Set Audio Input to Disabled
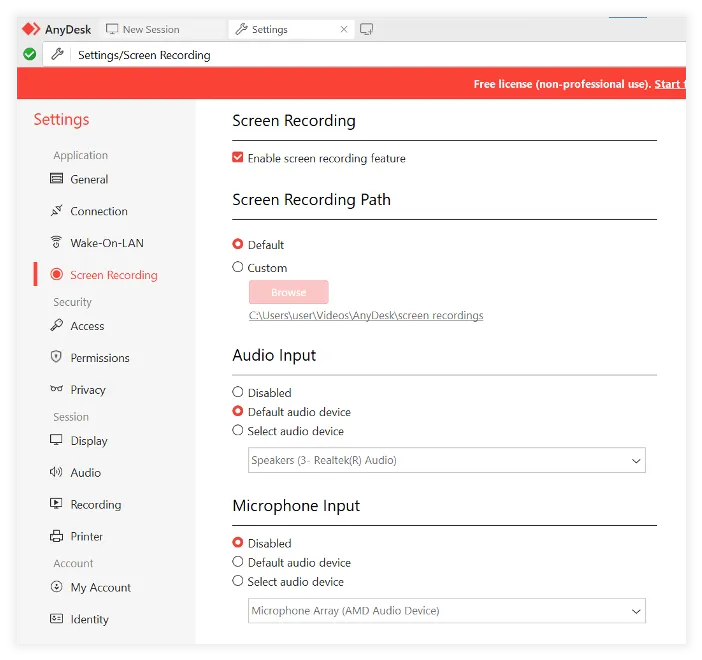This screenshot has height=660, width=702. [x=238, y=392]
